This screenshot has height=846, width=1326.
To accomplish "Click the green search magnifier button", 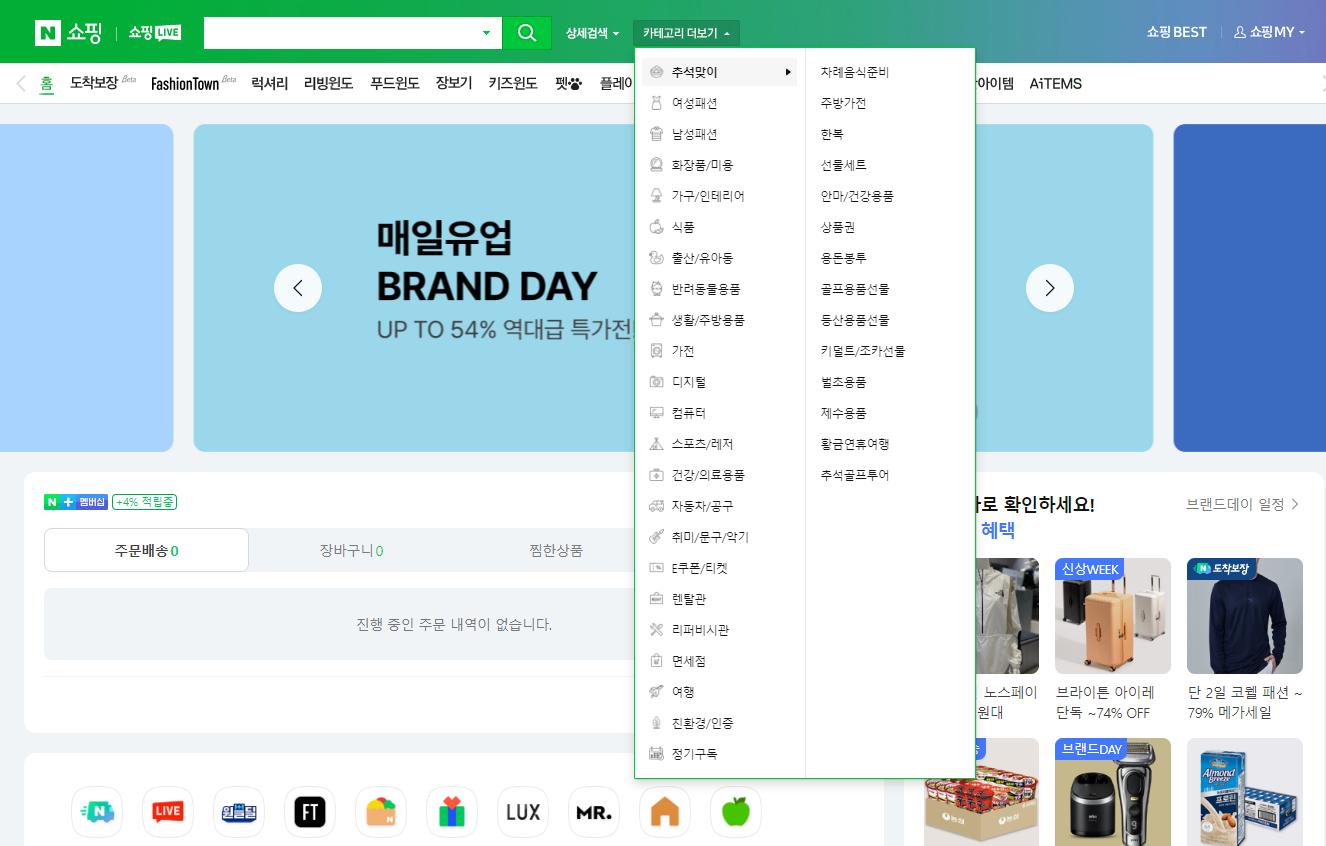I will (x=527, y=33).
